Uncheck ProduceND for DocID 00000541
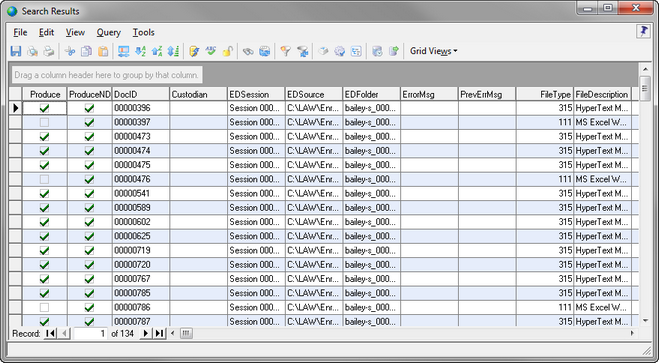This screenshot has height=363, width=659. coord(89,194)
